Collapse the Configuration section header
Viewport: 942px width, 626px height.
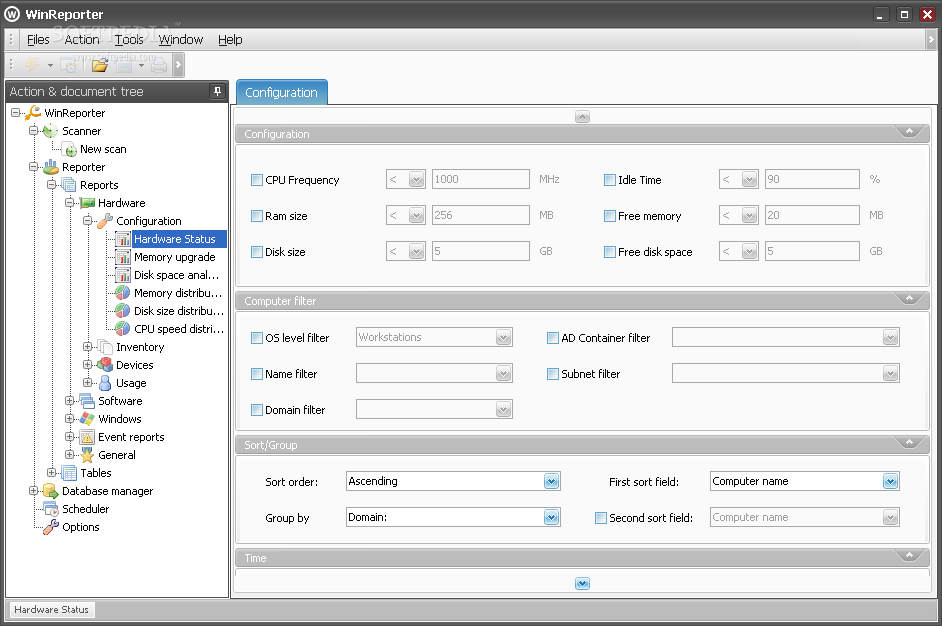(x=910, y=132)
